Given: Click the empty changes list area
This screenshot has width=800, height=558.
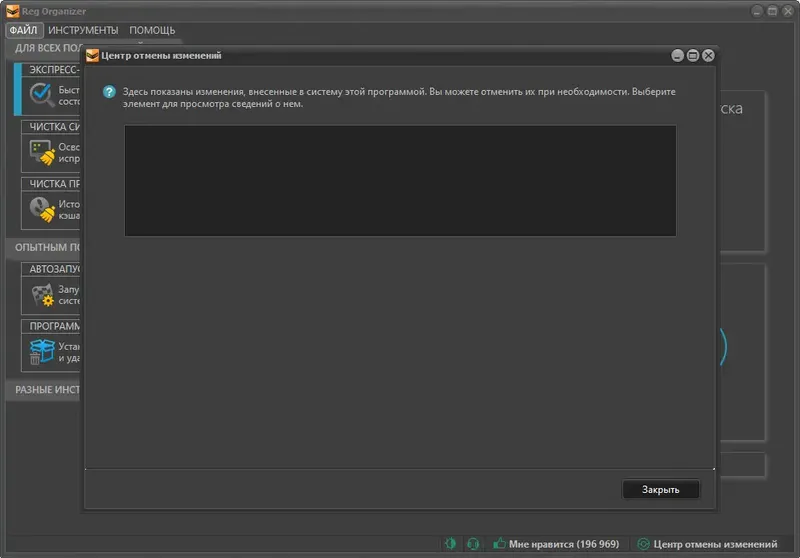Looking at the screenshot, I should point(401,181).
